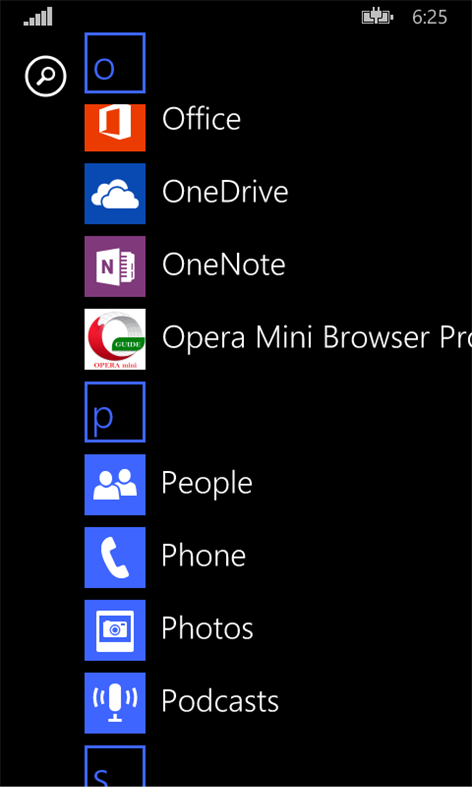Select the Podcasts label text

[220, 701]
